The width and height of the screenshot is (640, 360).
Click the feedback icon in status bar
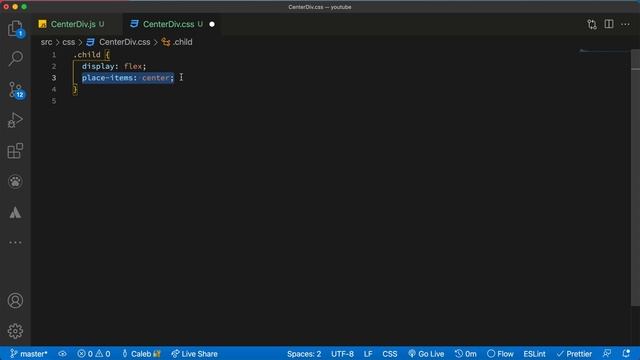[x=607, y=354]
